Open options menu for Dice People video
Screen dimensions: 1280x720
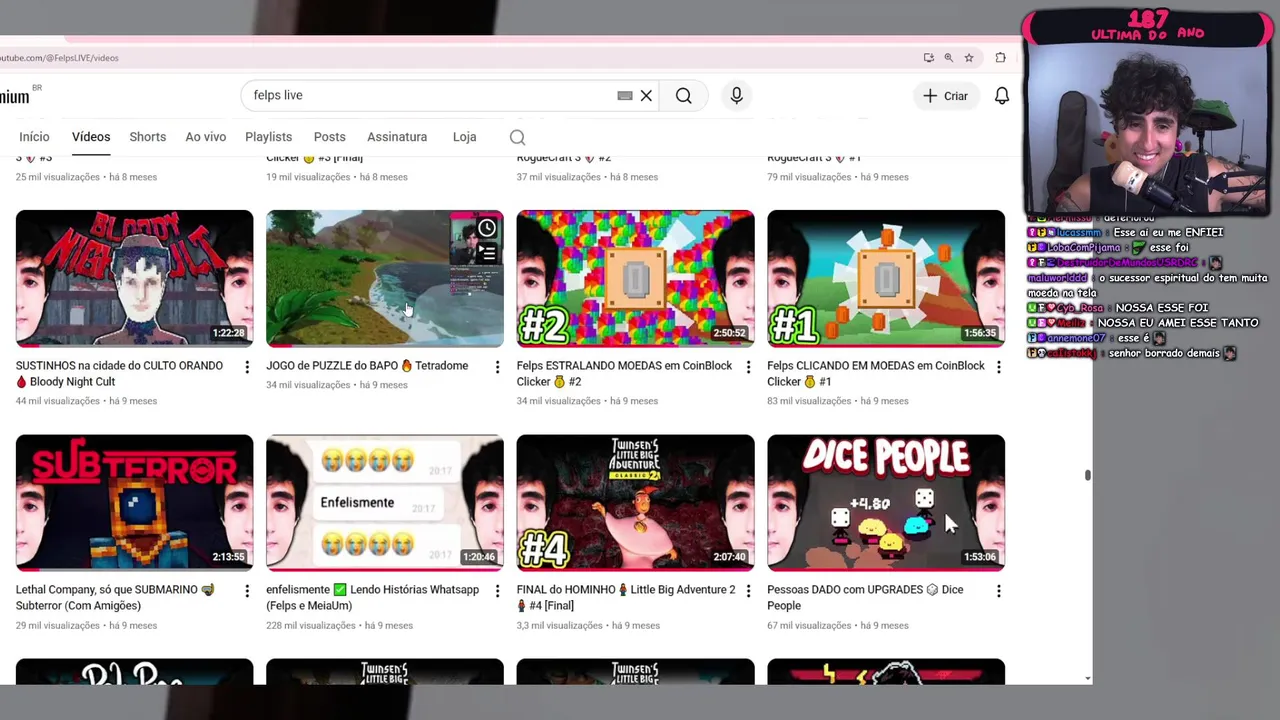(998, 591)
